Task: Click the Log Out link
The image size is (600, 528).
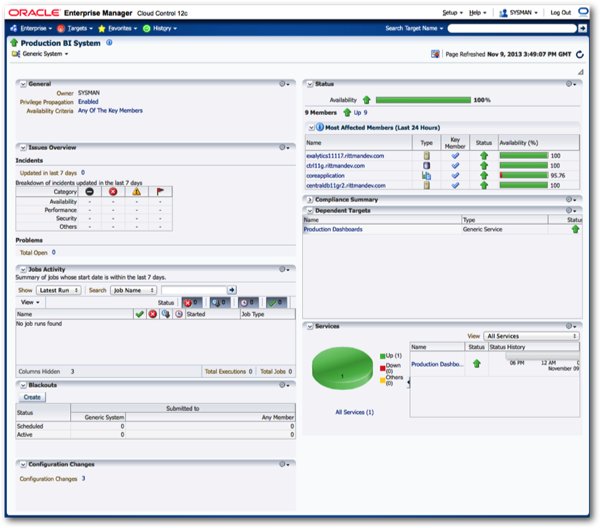Action: click(x=561, y=13)
